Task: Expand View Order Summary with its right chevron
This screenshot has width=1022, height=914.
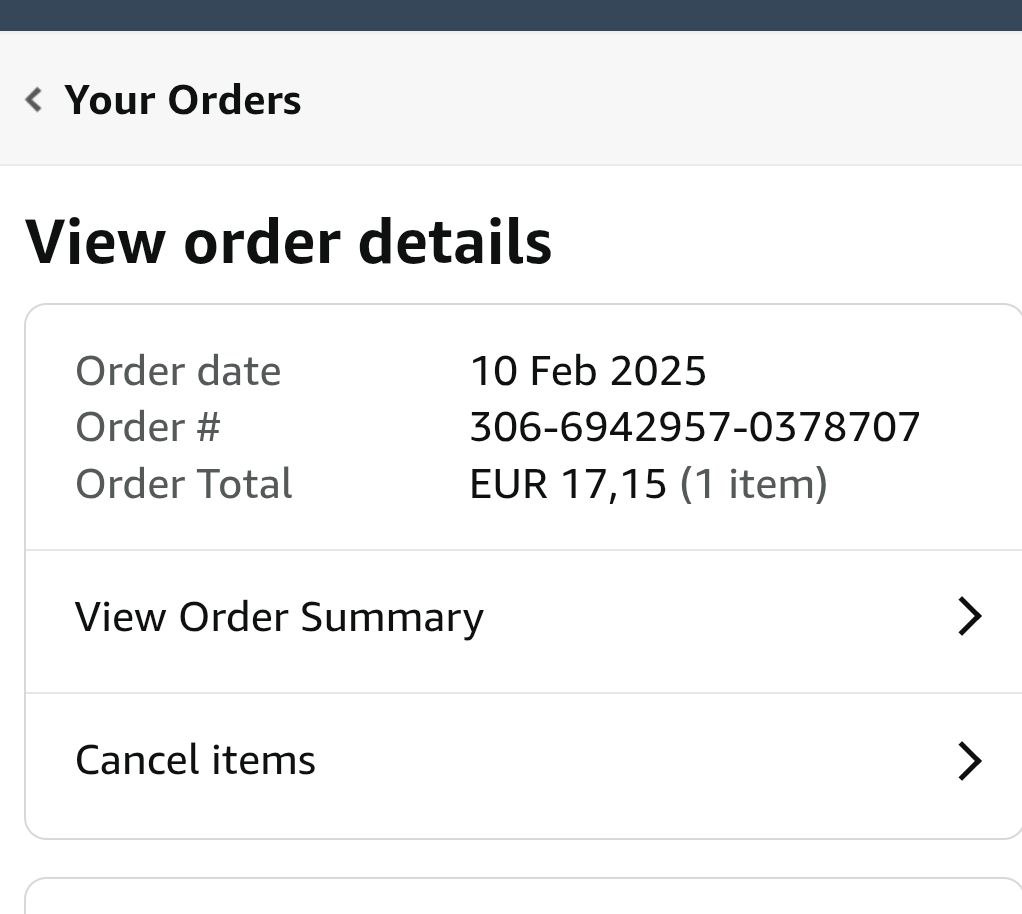Action: click(x=969, y=617)
